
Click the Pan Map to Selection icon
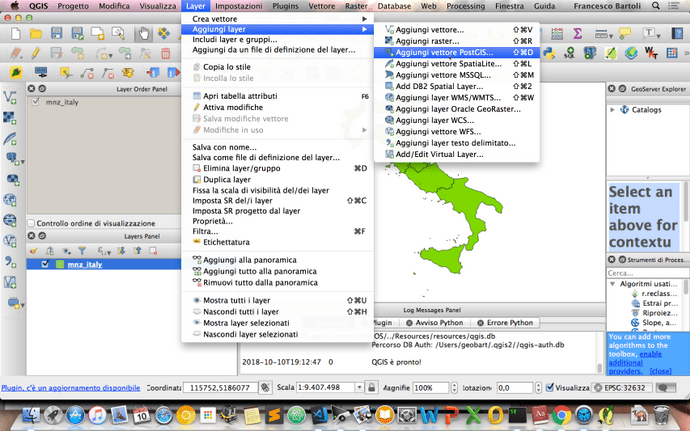pyautogui.click(x=164, y=33)
